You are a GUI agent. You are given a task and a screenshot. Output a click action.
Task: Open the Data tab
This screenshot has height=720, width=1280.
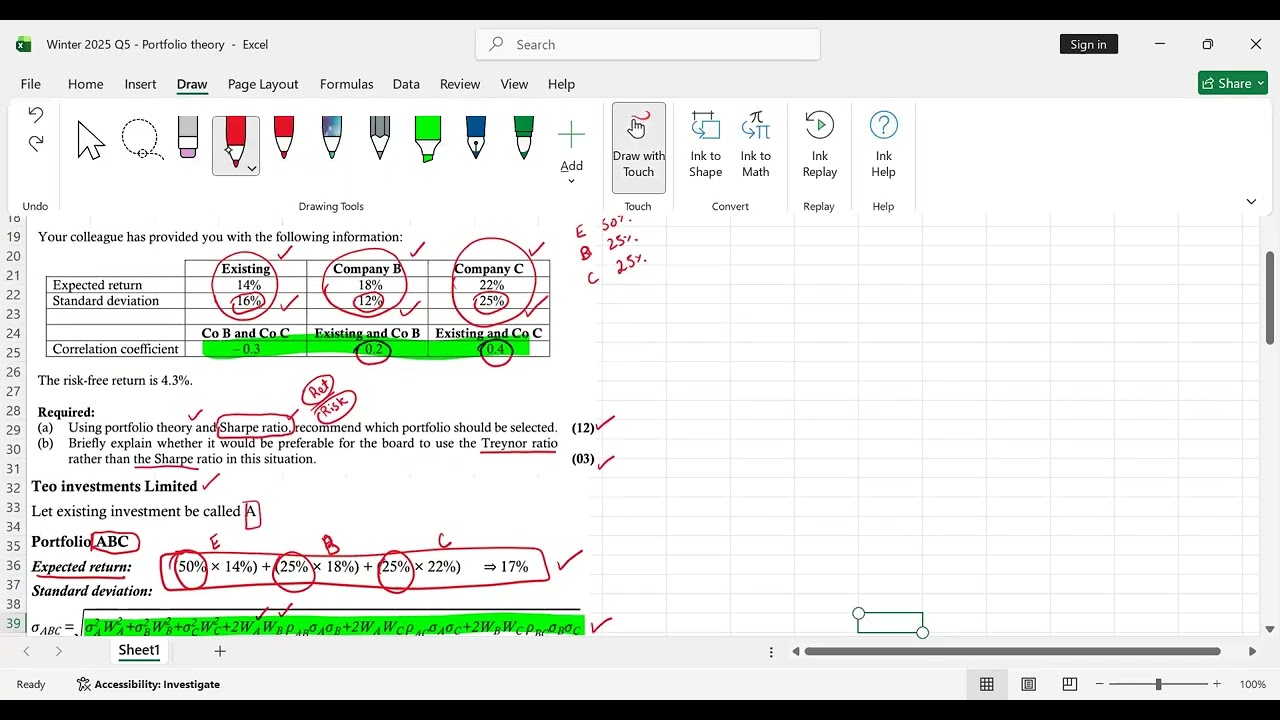pyautogui.click(x=406, y=84)
